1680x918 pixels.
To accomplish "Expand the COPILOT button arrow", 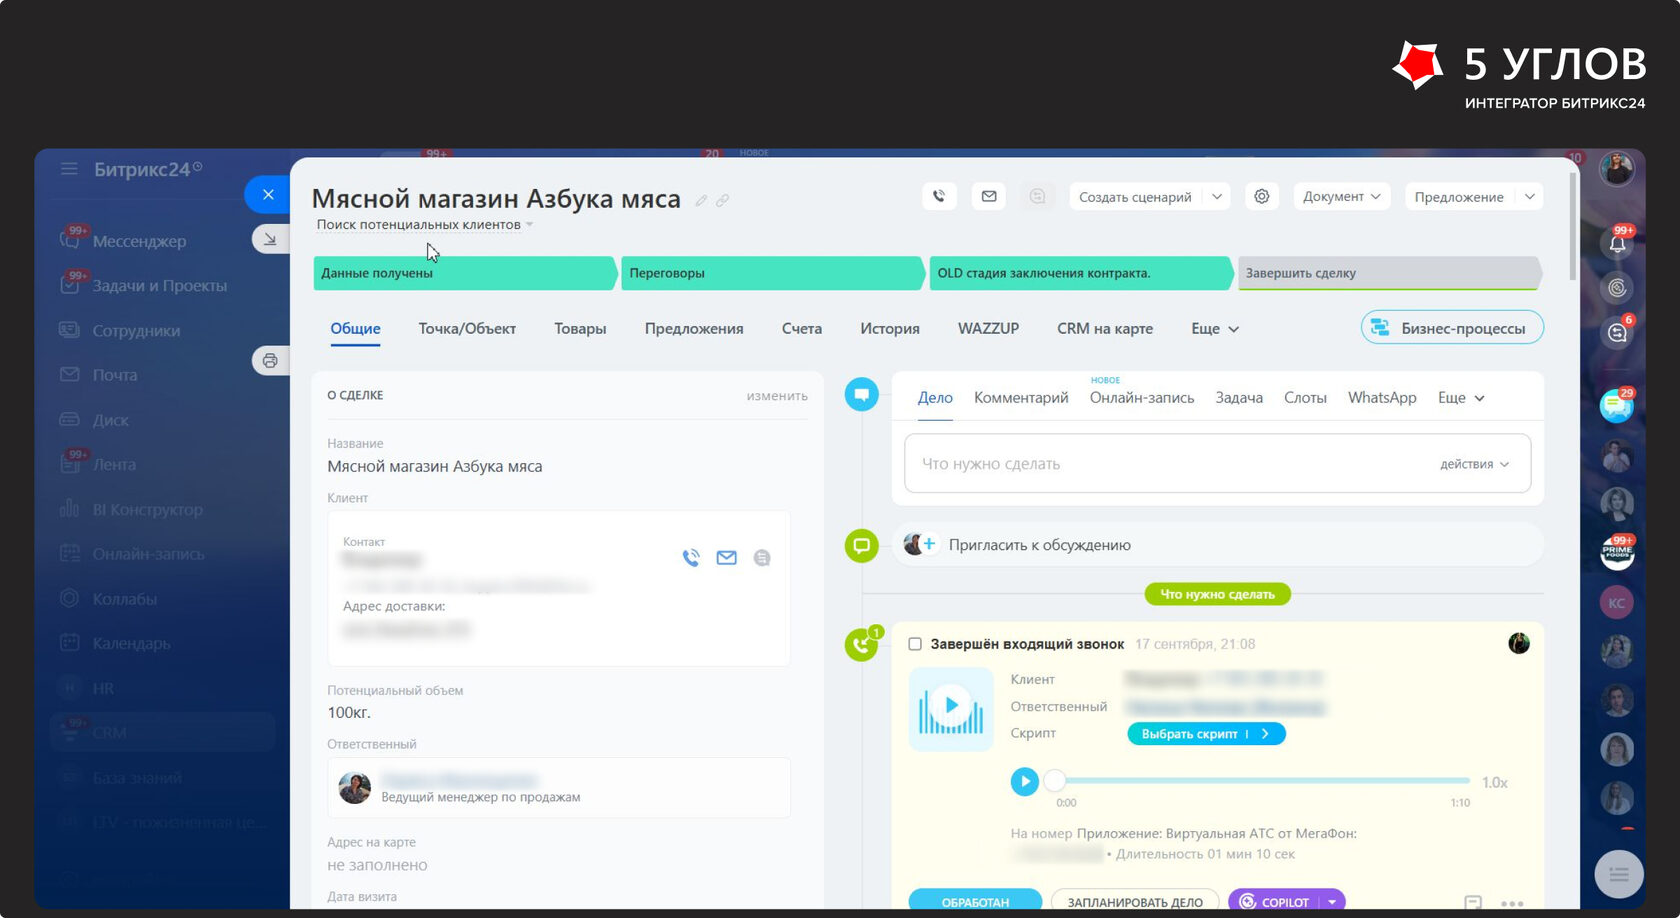I will click(1332, 902).
